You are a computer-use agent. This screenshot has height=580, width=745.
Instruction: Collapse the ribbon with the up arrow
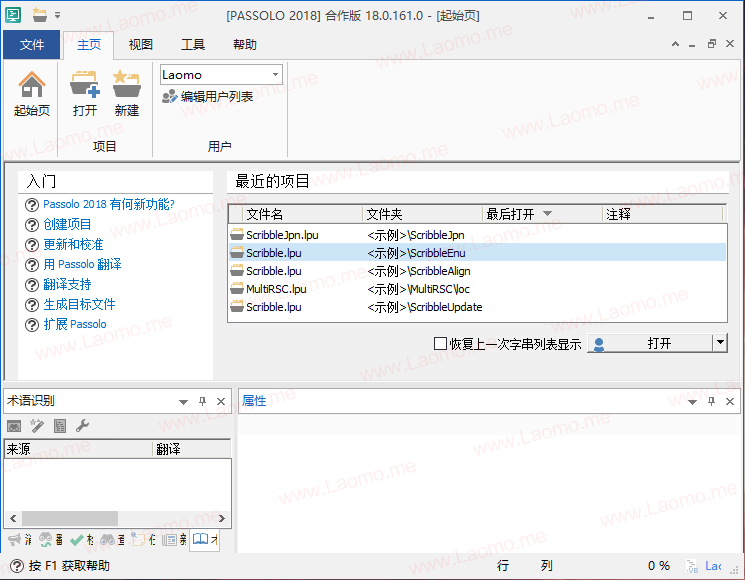pos(675,44)
